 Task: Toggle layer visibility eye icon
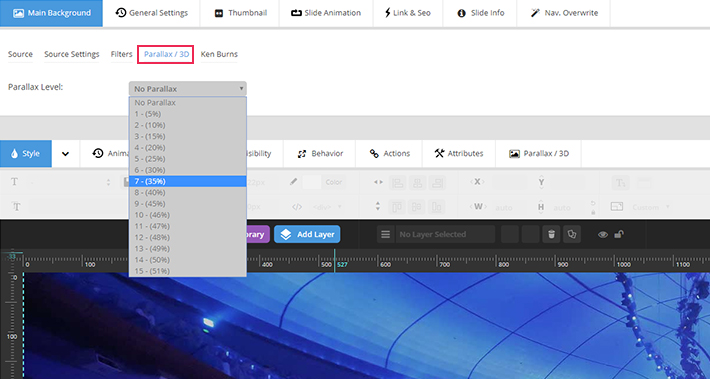[603, 235]
